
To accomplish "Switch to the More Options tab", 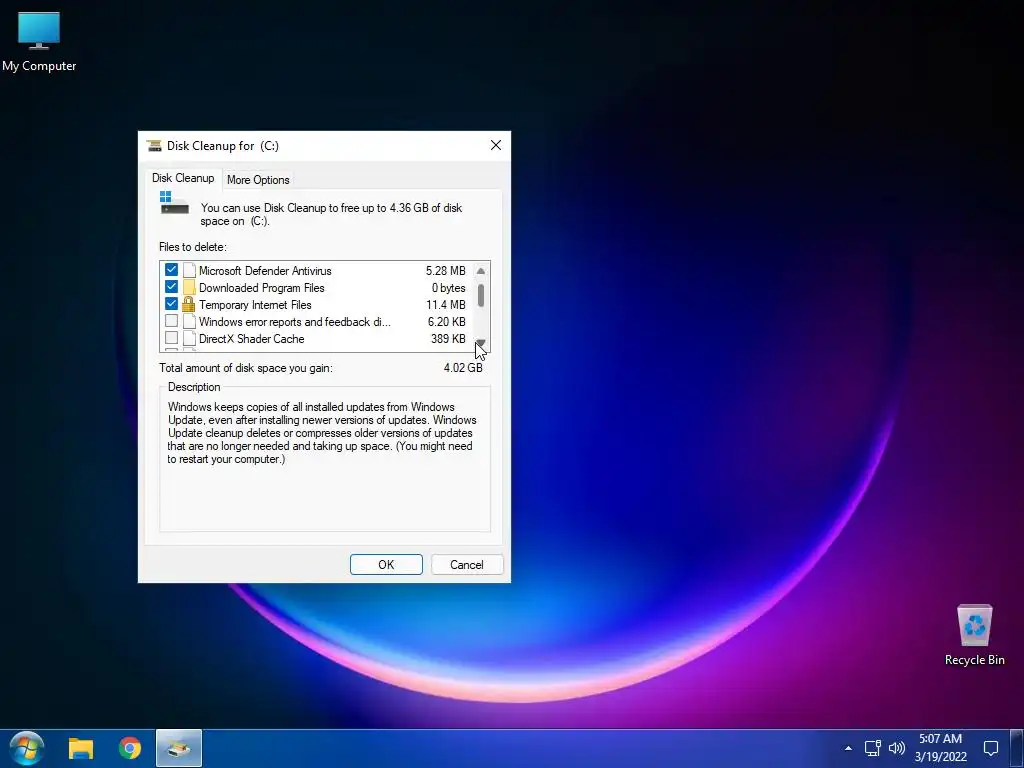I will (x=258, y=180).
